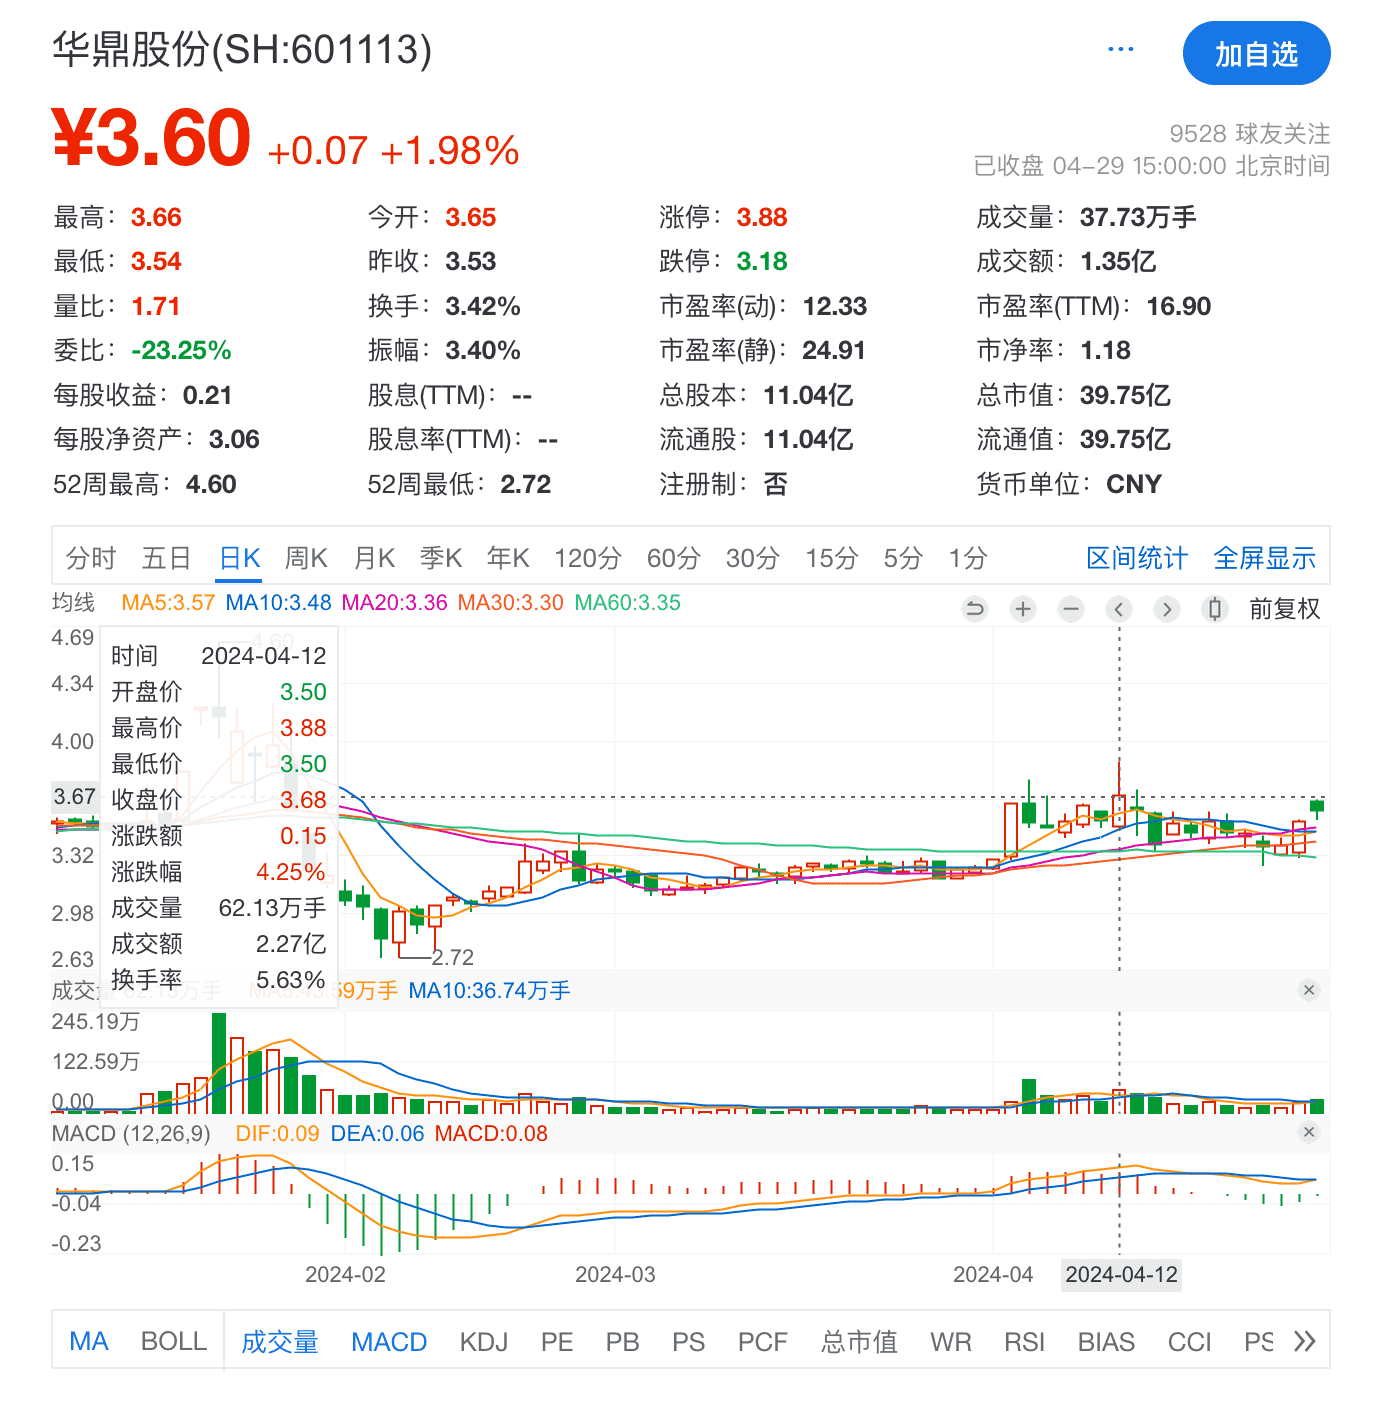The height and width of the screenshot is (1408, 1386).
Task: Click the 加自选 add to watchlist button
Action: pos(1256,54)
